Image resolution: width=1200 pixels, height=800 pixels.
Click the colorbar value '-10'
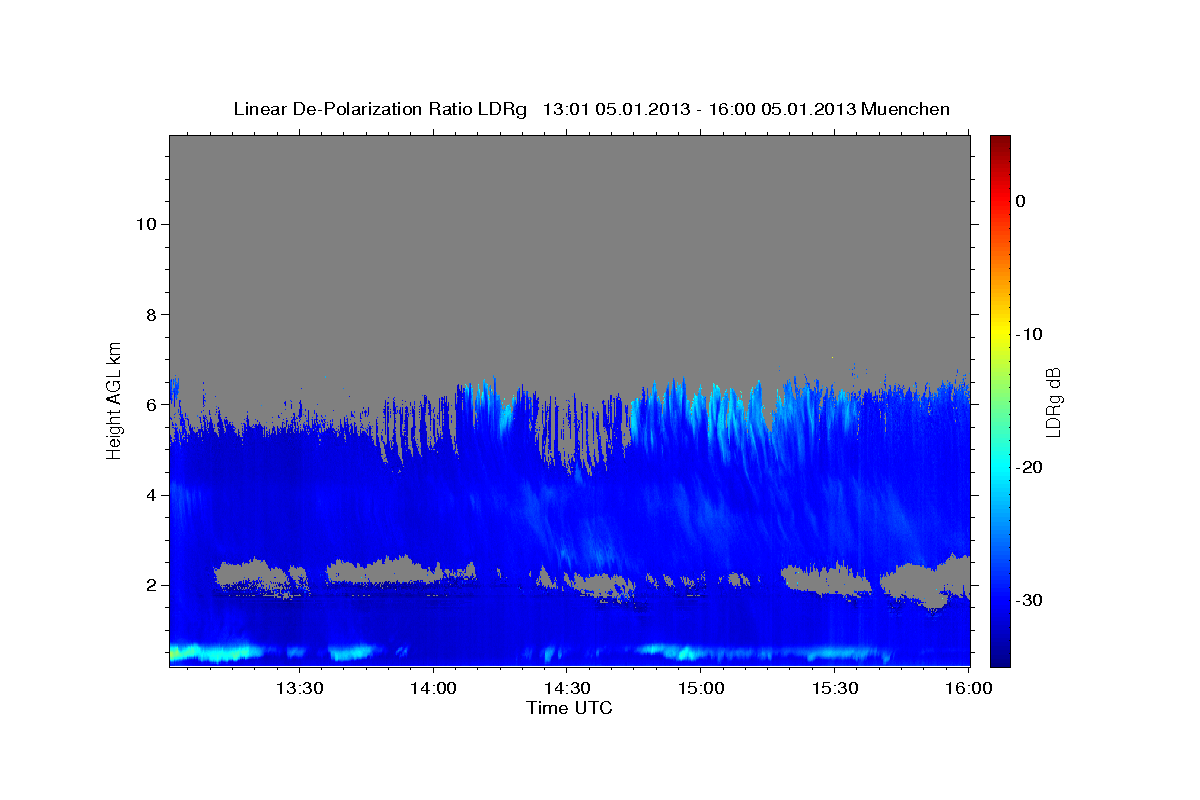(1030, 334)
